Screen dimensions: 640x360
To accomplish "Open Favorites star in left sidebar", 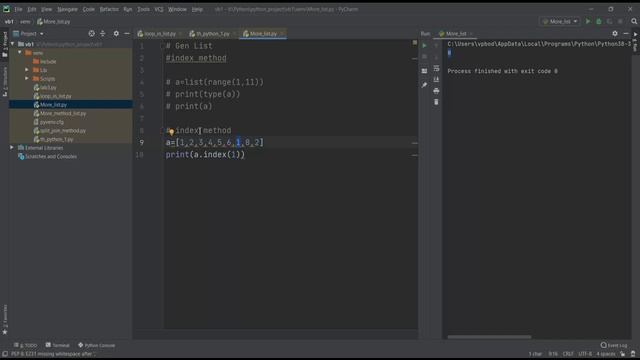I will pyautogui.click(x=5, y=332).
